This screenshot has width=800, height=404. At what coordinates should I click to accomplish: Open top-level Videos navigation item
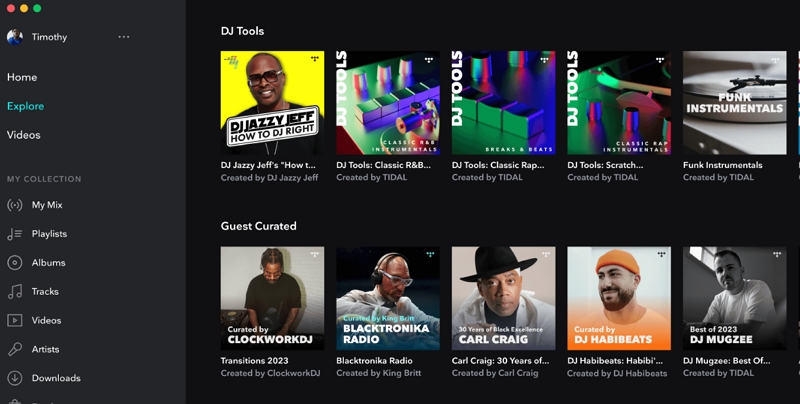point(23,135)
